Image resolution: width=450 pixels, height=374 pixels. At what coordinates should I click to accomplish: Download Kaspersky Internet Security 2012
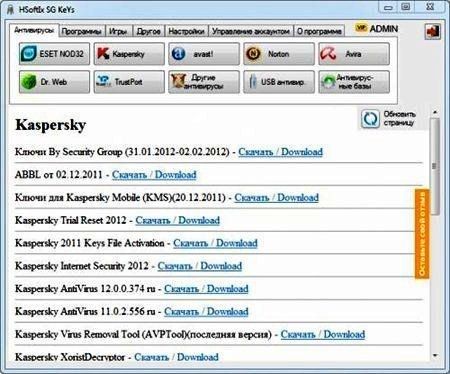(200, 266)
